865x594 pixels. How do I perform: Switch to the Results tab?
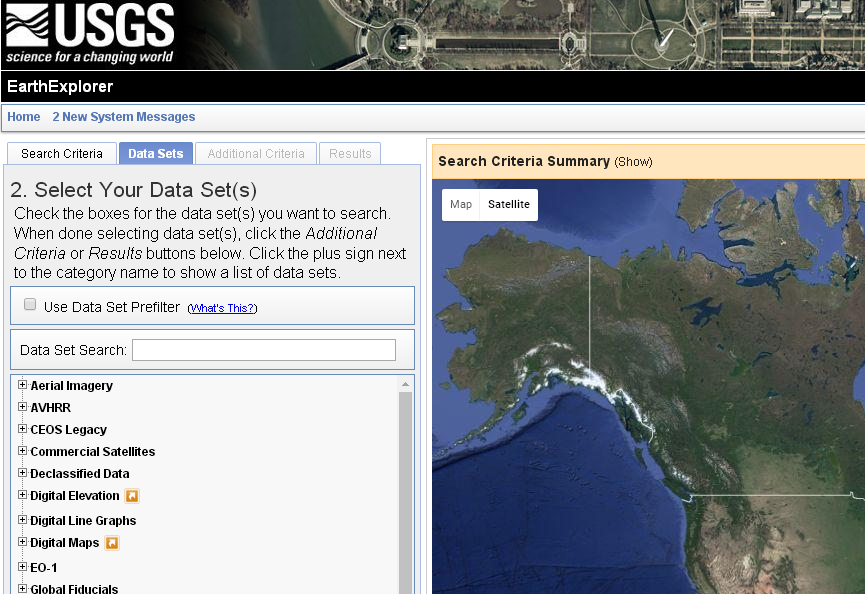tap(349, 153)
